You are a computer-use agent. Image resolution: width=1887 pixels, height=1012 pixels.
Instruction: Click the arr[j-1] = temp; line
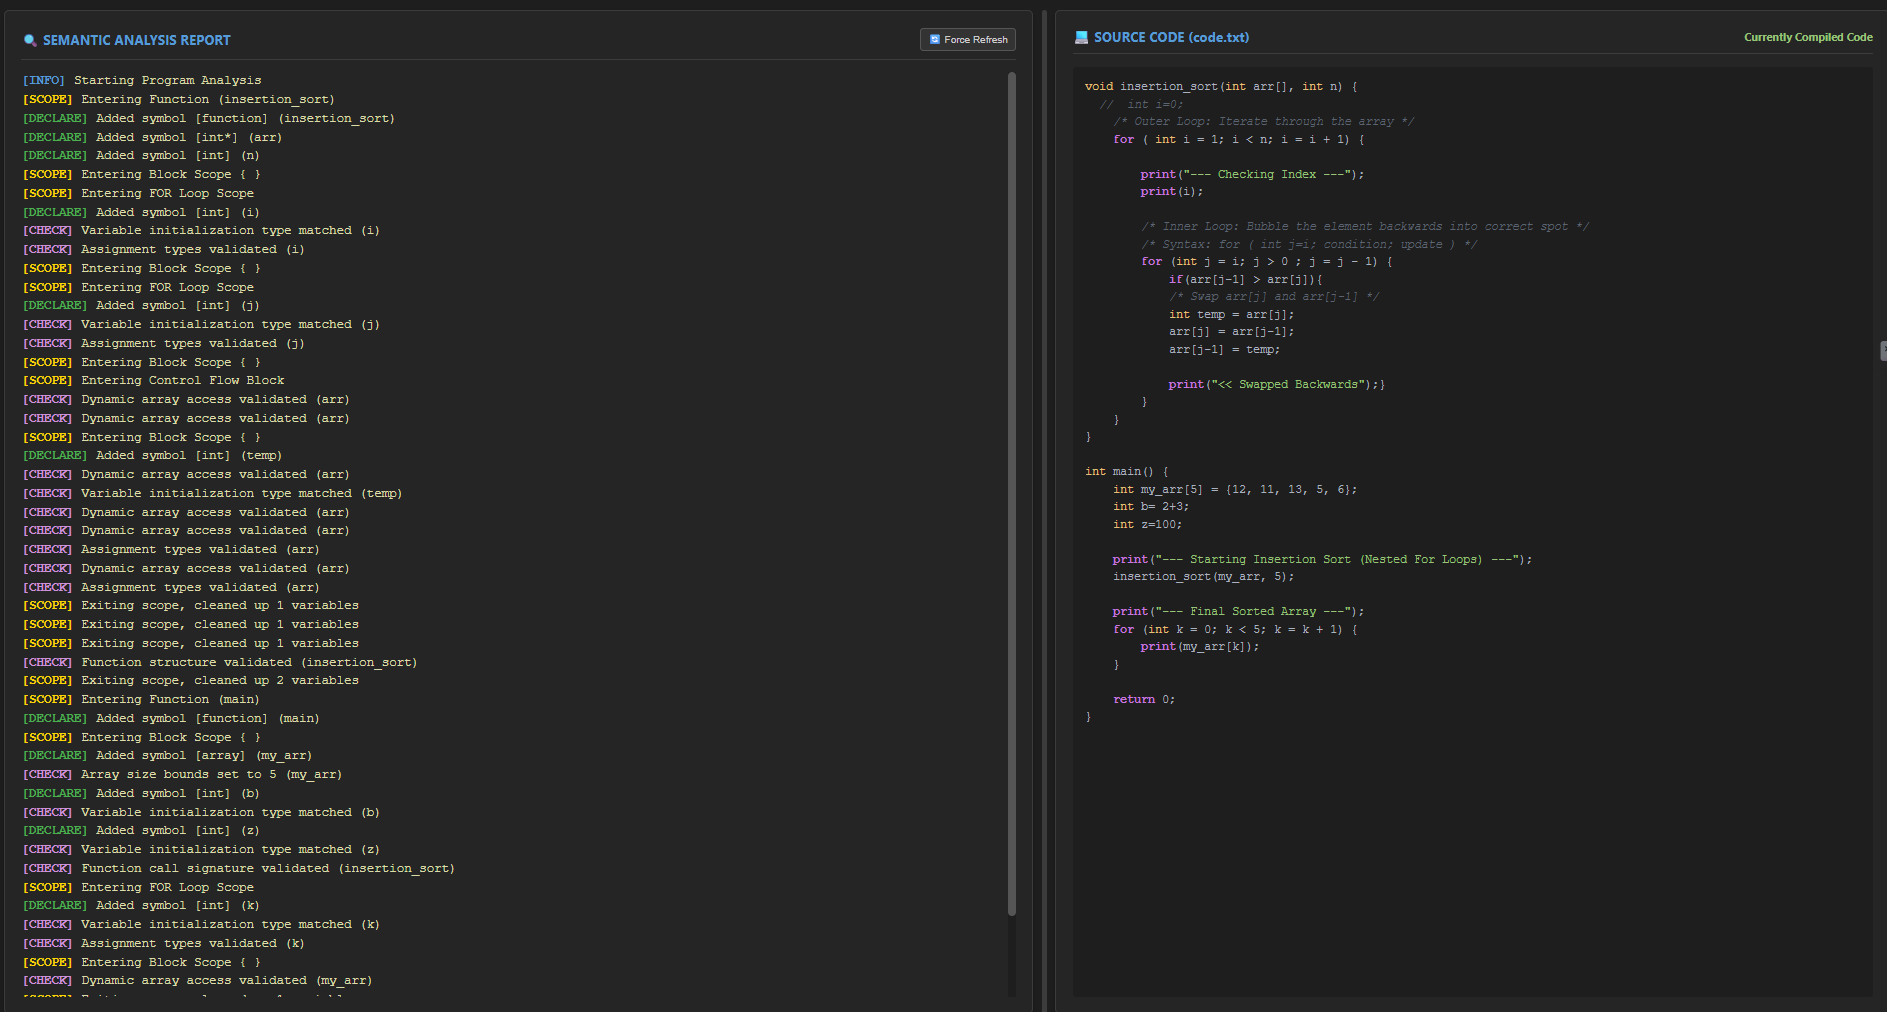(x=1224, y=349)
